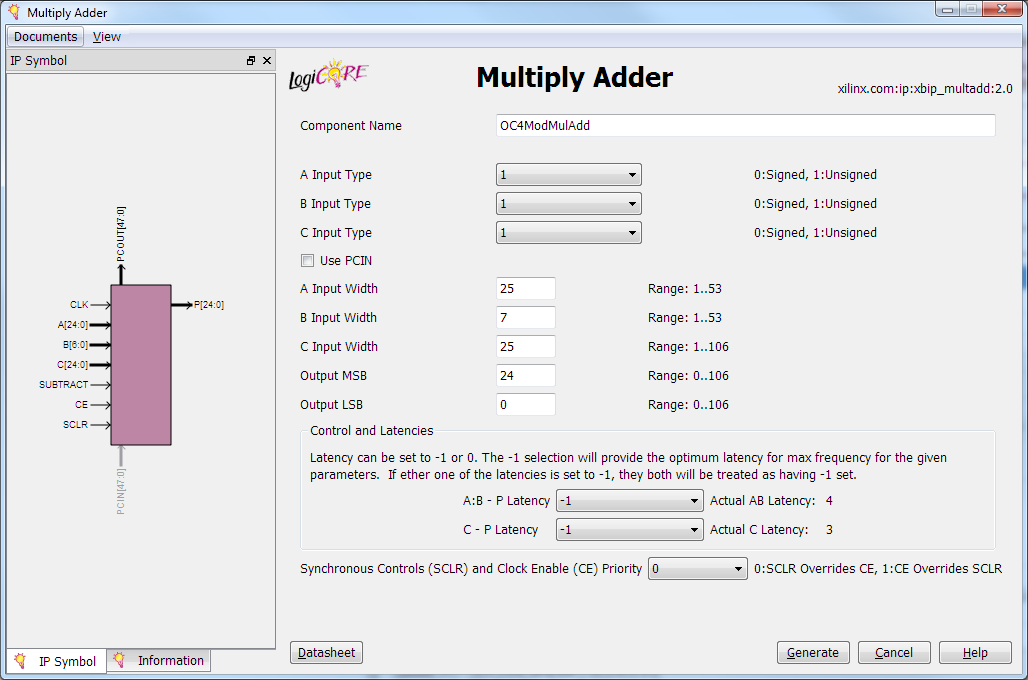The image size is (1028, 680).
Task: Click the IP Symbol tab lightbulb icon
Action: [20, 660]
